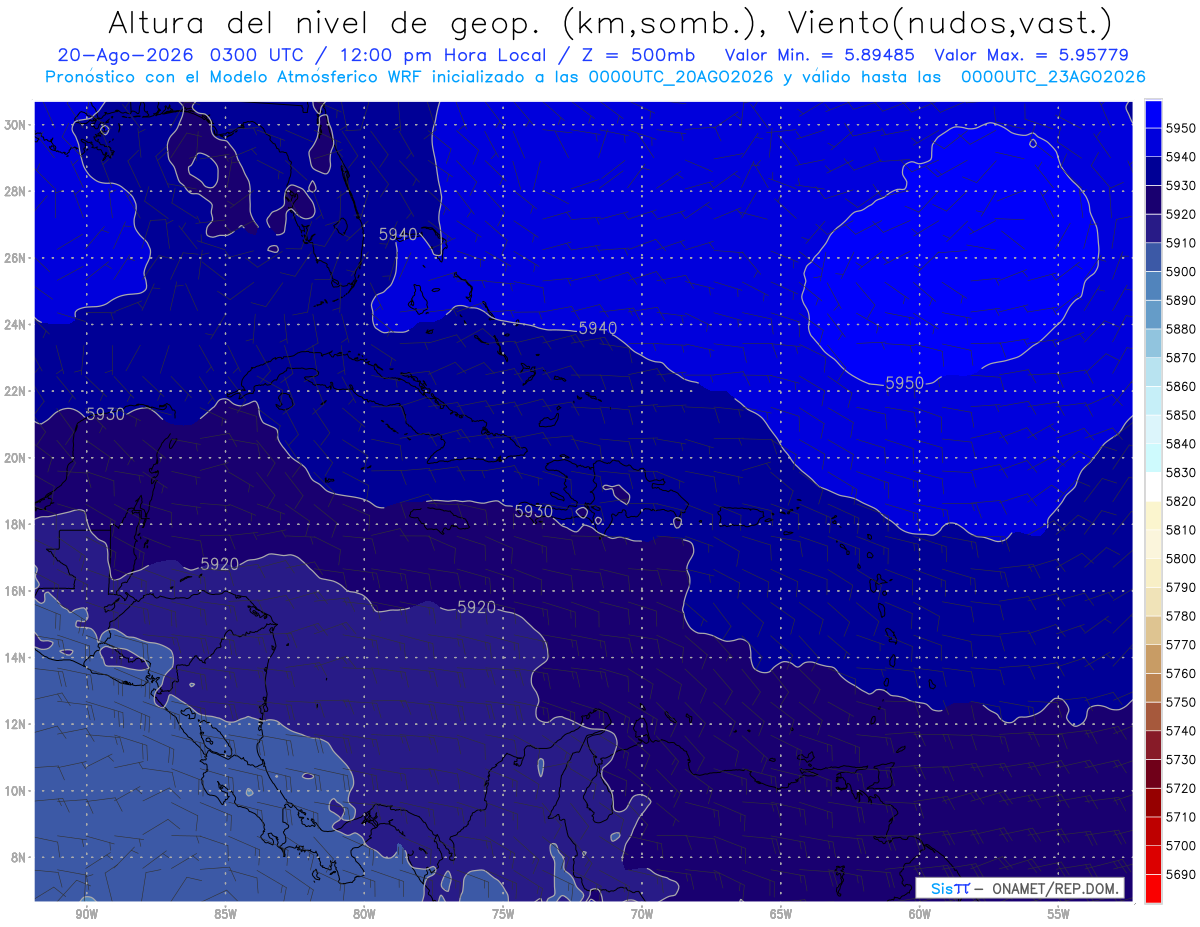1200x927 pixels.
Task: Click legend swatch between 5900 and 5910
Action: click(x=1153, y=256)
